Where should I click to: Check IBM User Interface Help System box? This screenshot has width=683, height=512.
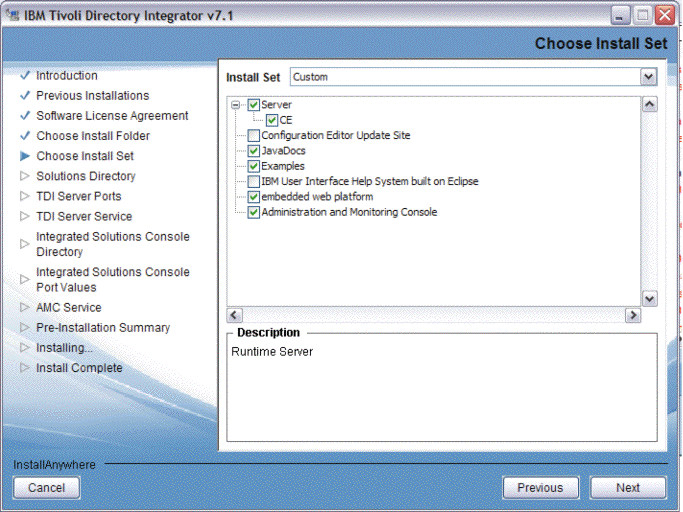[x=254, y=181]
